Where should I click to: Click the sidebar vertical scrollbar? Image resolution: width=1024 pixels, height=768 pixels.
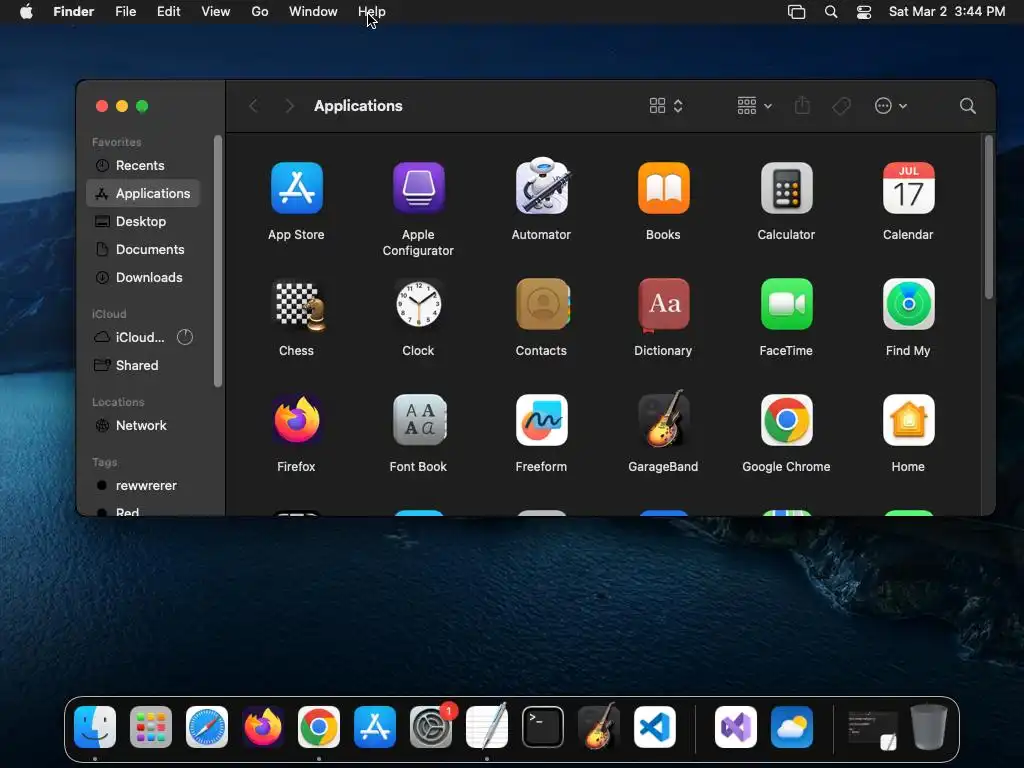click(x=217, y=261)
